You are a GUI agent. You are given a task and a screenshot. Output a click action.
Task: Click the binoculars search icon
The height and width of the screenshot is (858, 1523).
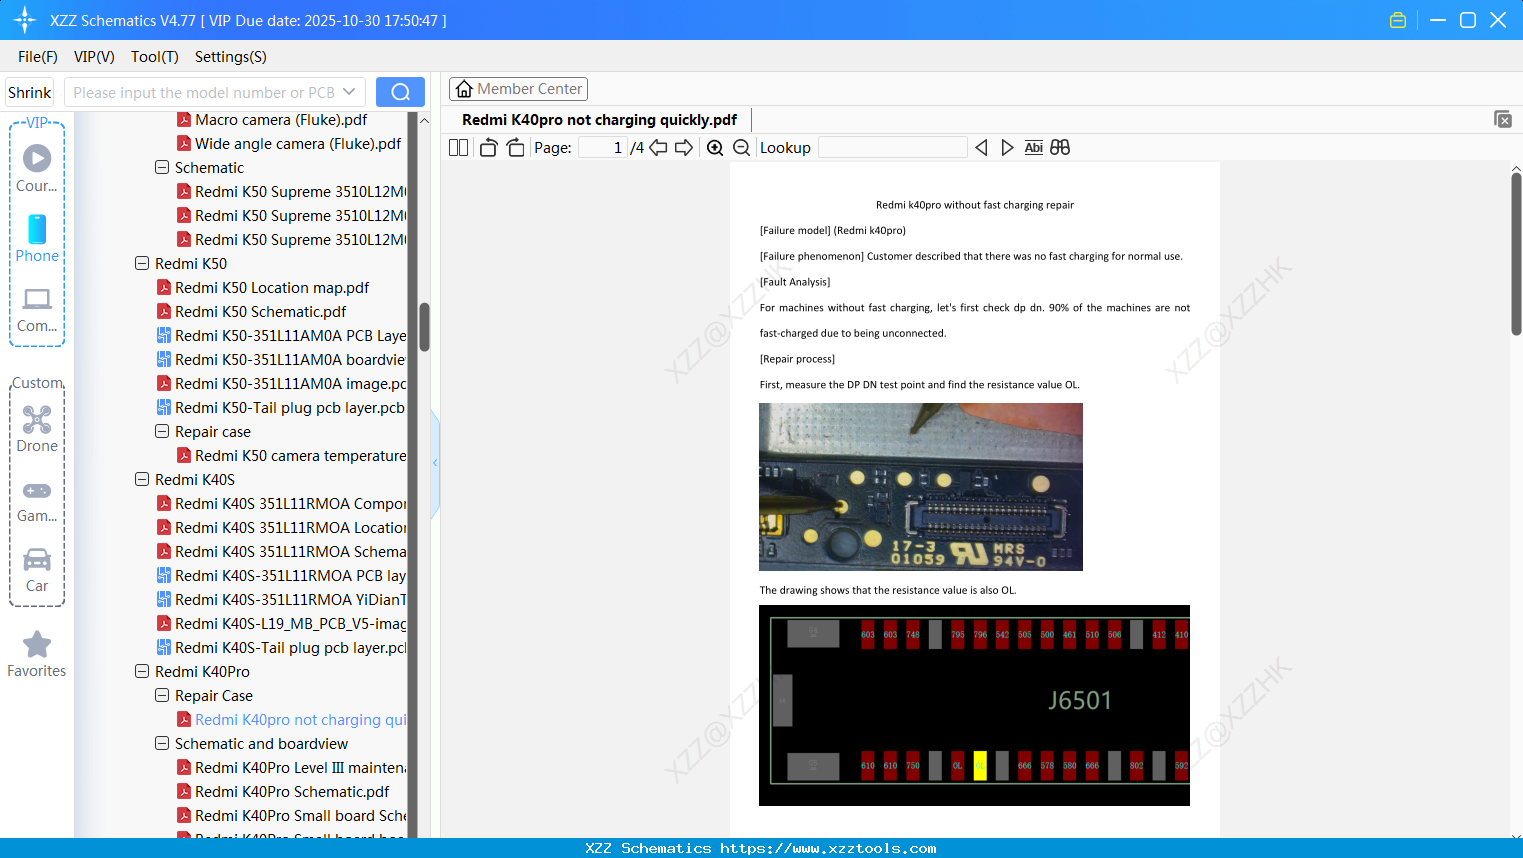tap(1060, 148)
